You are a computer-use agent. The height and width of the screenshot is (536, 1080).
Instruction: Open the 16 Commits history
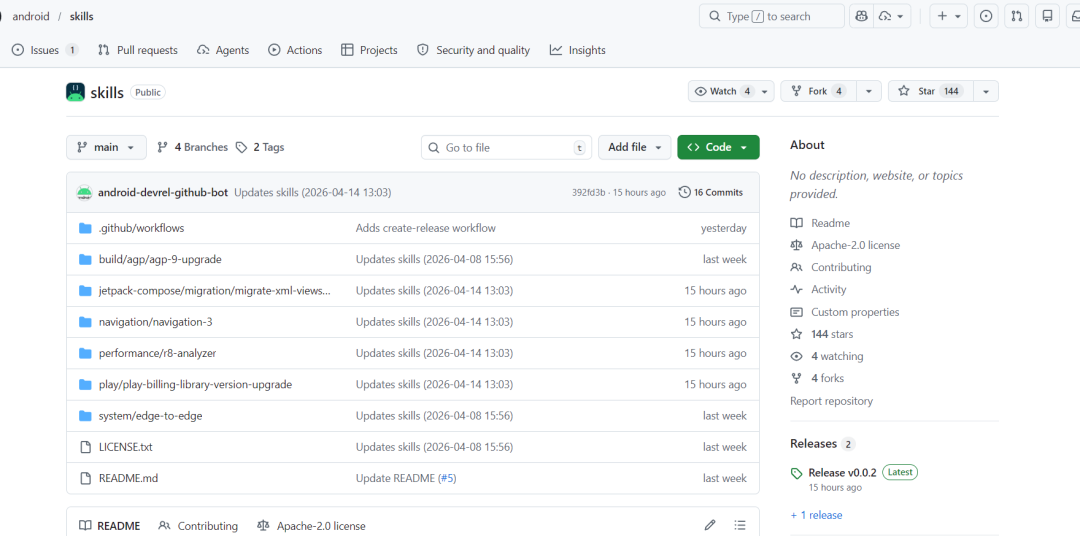click(711, 192)
